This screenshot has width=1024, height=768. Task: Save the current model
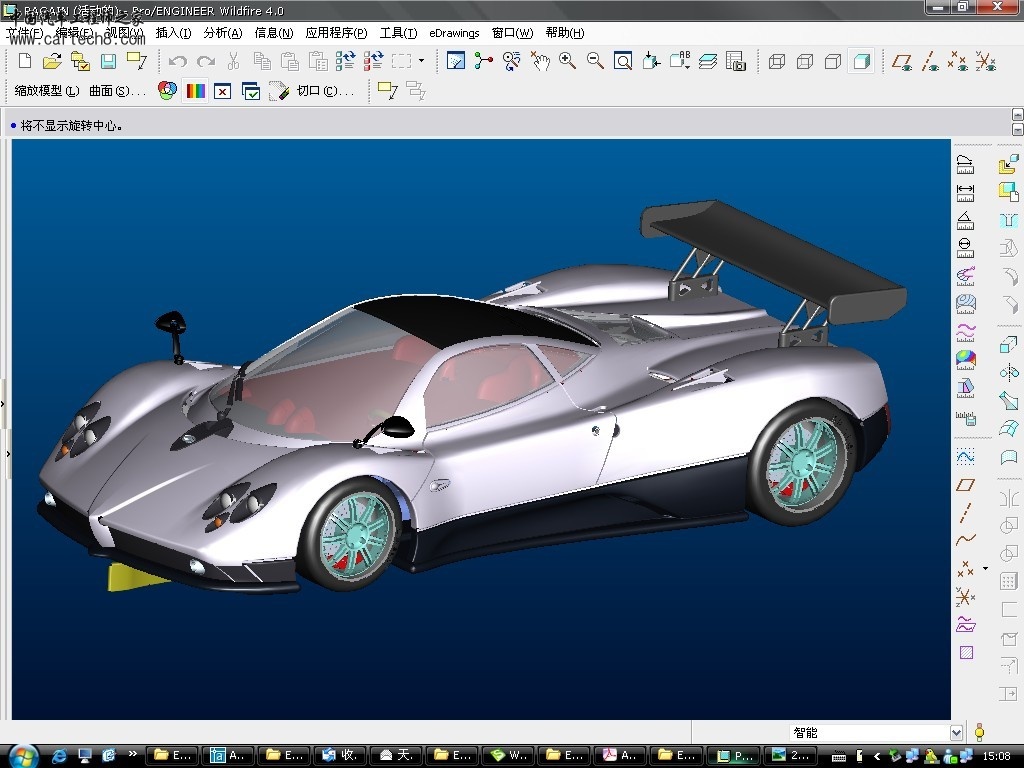pyautogui.click(x=108, y=61)
